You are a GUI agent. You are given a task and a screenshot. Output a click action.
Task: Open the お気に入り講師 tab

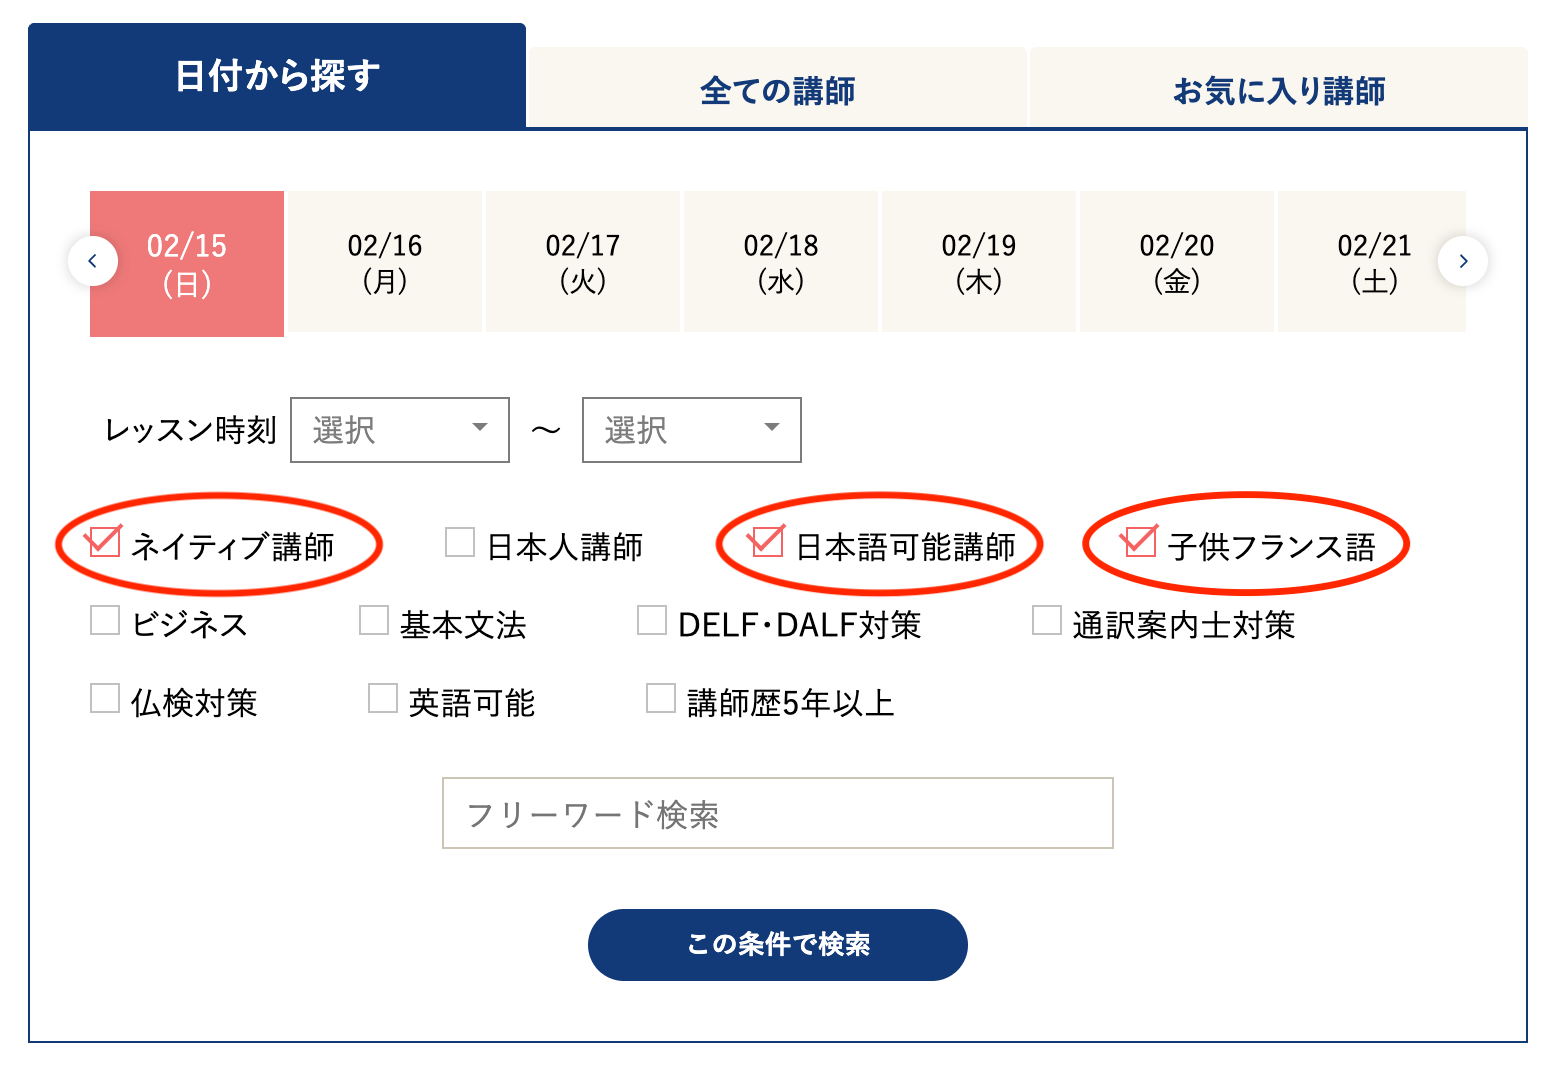coord(1279,90)
